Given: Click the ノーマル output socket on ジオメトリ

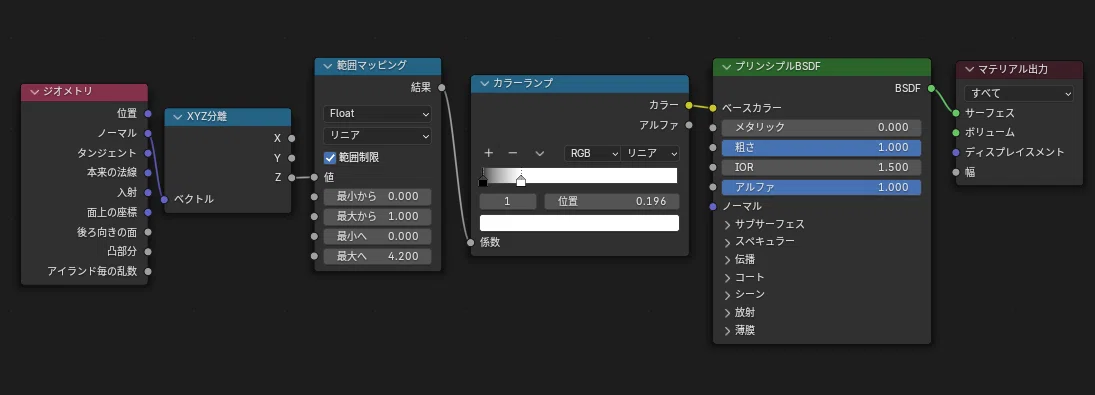Looking at the screenshot, I should 147,133.
